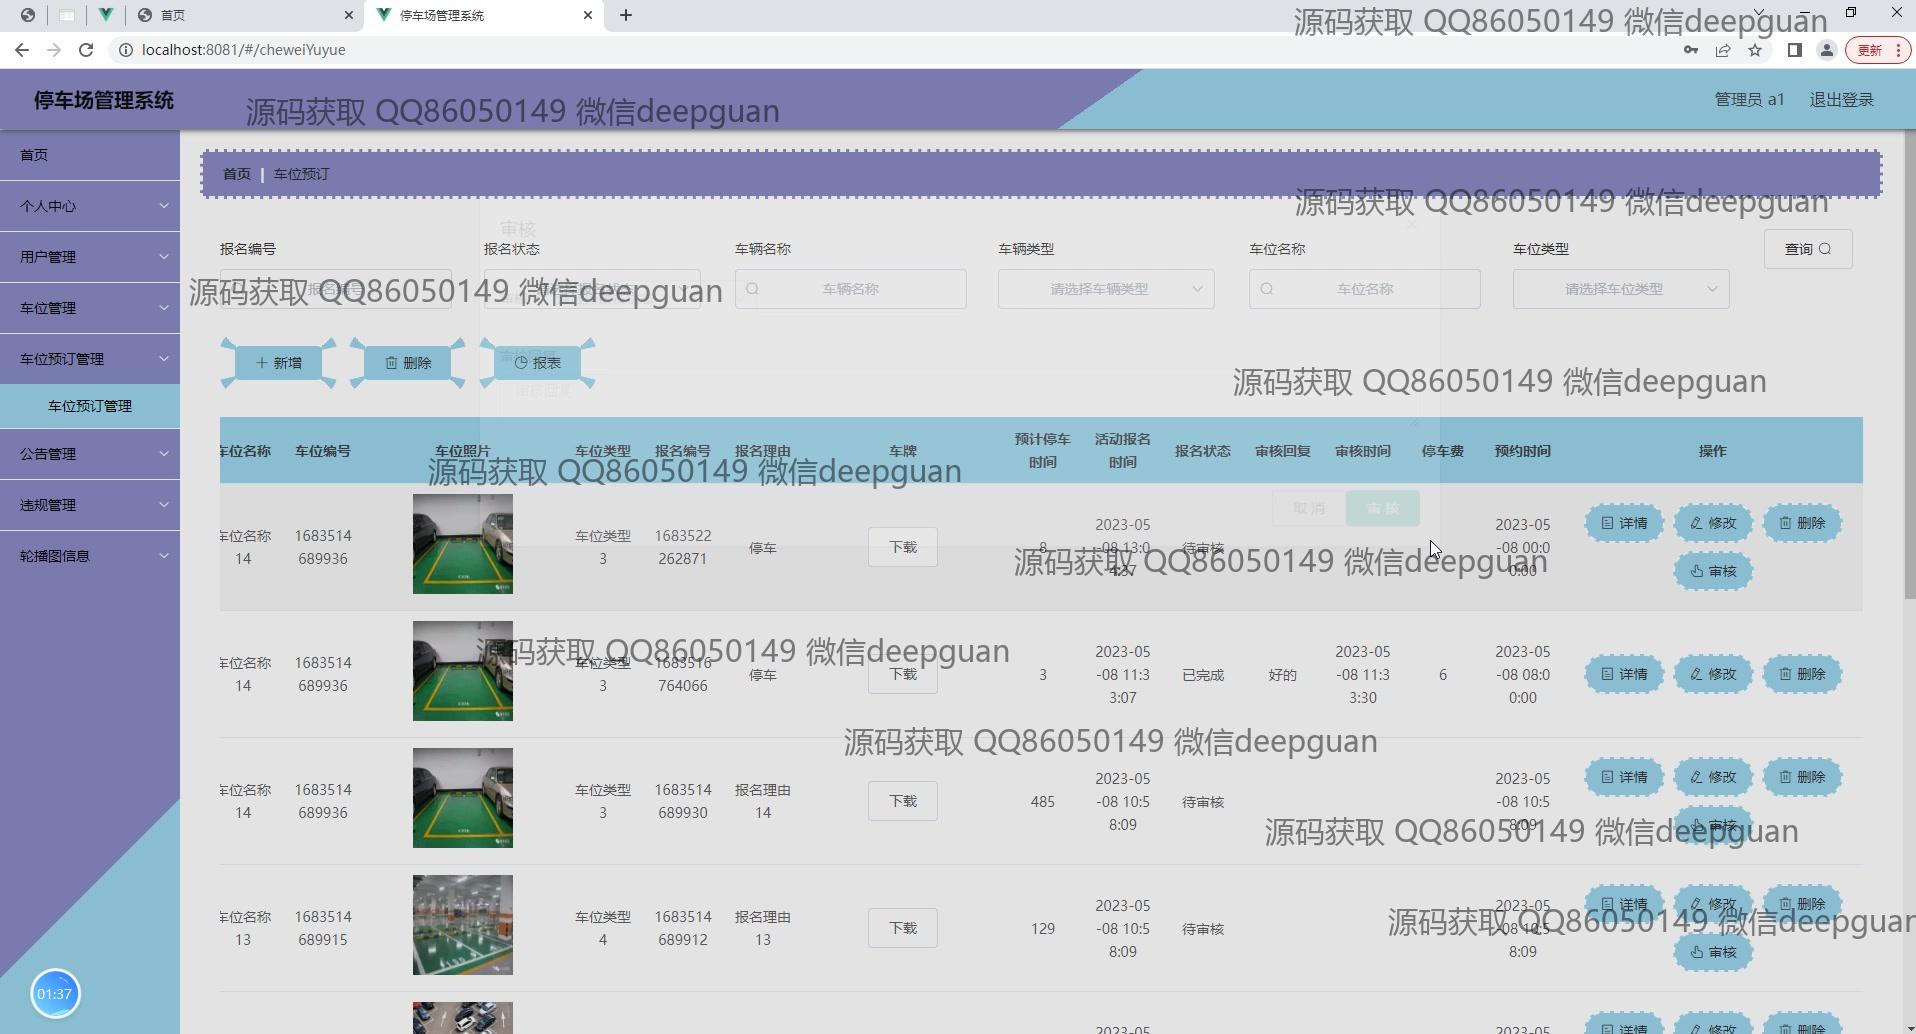Open the browser profile avatar icon
This screenshot has width=1916, height=1034.
pos(1826,50)
